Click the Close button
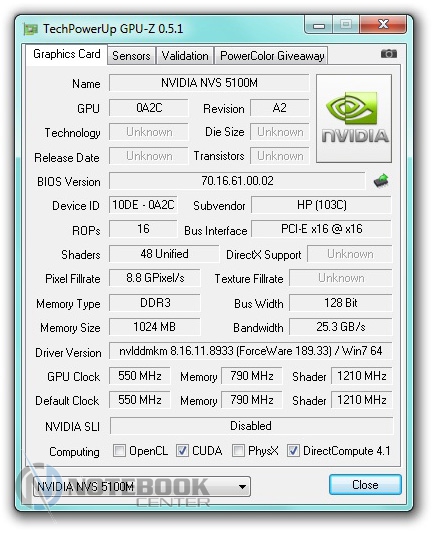Viewport: 435px width, 534px height. click(x=365, y=484)
